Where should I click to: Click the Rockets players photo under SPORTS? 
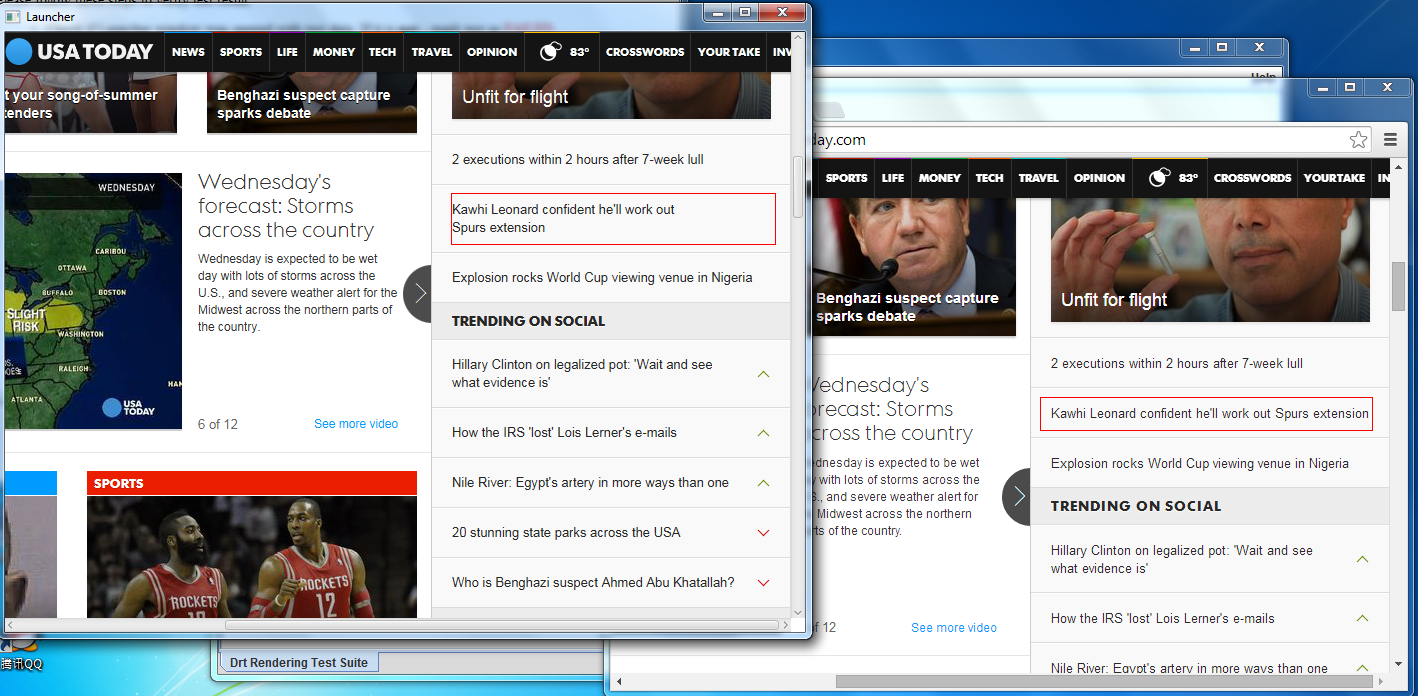[252, 557]
